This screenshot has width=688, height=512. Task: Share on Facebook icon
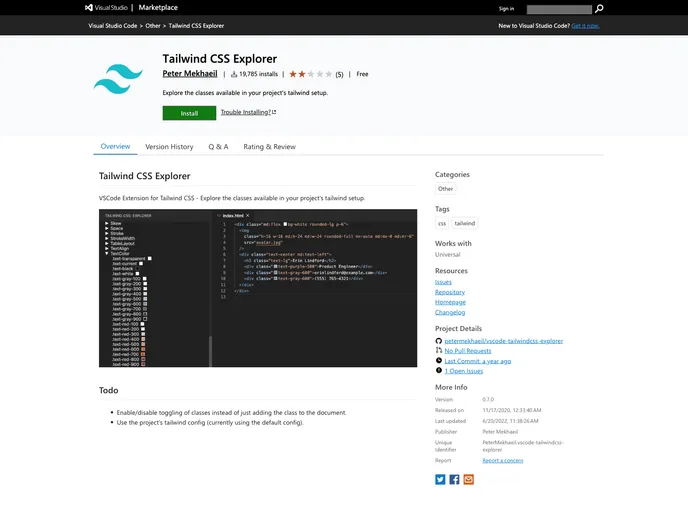[454, 480]
